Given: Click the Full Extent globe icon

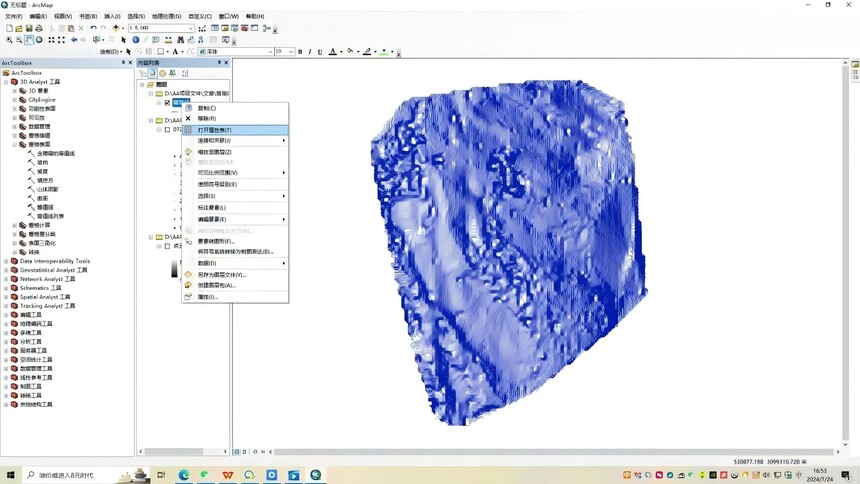Looking at the screenshot, I should pyautogui.click(x=39, y=40).
